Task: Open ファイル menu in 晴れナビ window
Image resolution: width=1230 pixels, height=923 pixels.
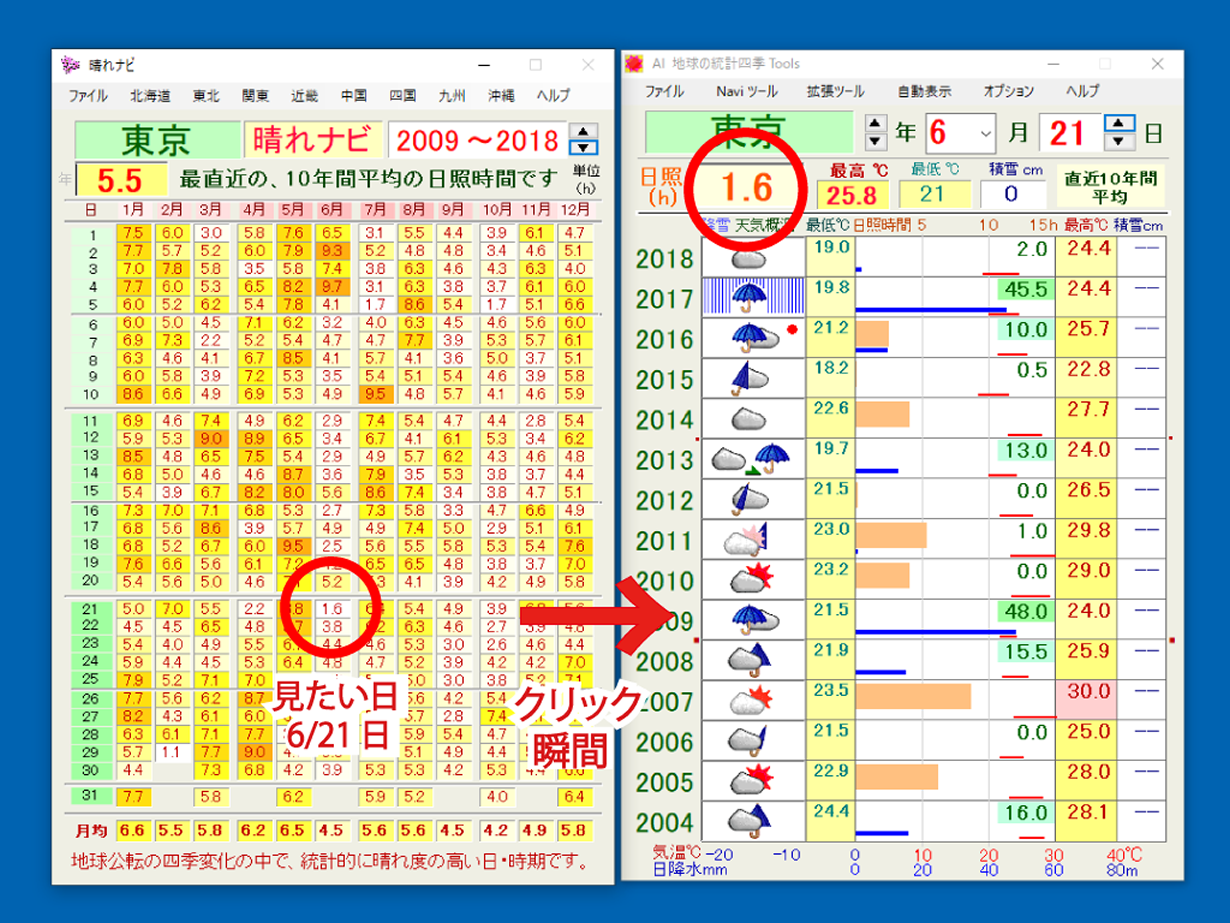Action: [x=88, y=96]
